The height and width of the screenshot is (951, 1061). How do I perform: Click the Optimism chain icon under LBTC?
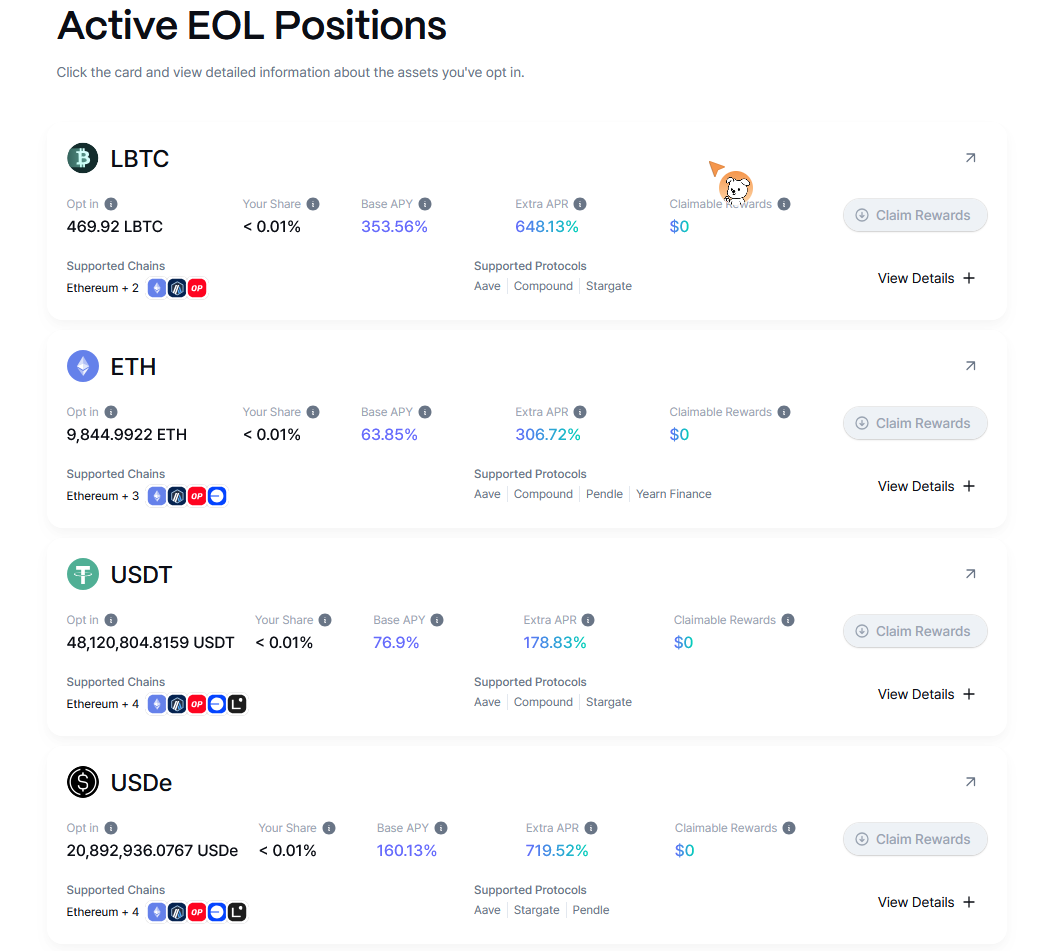[x=197, y=288]
